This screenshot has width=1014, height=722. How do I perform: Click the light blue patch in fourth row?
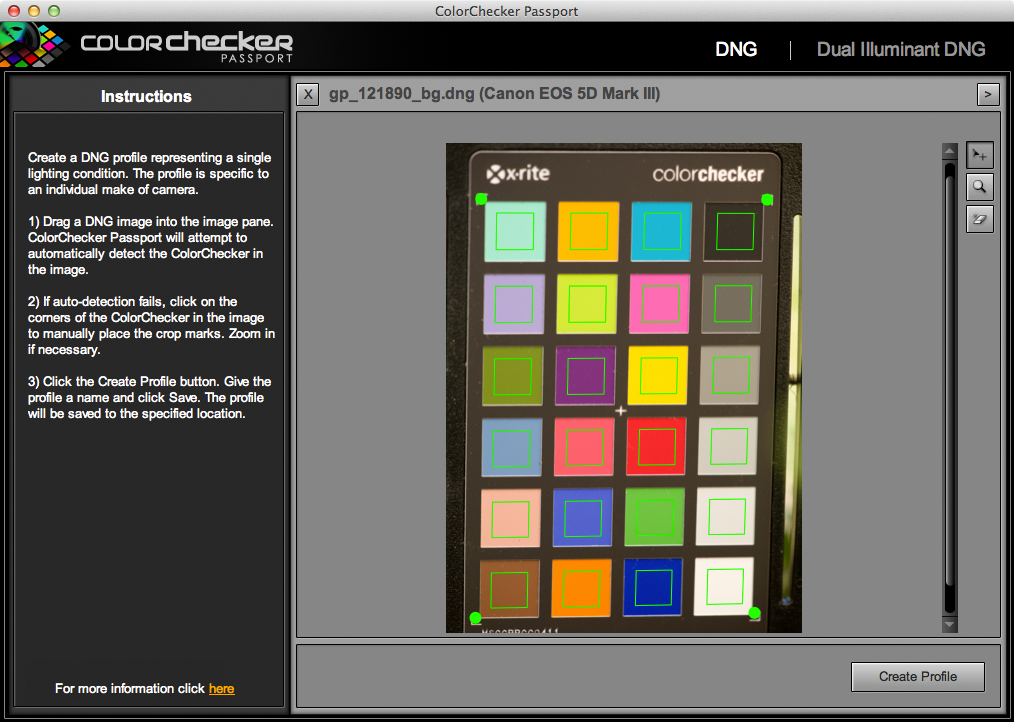coord(512,447)
